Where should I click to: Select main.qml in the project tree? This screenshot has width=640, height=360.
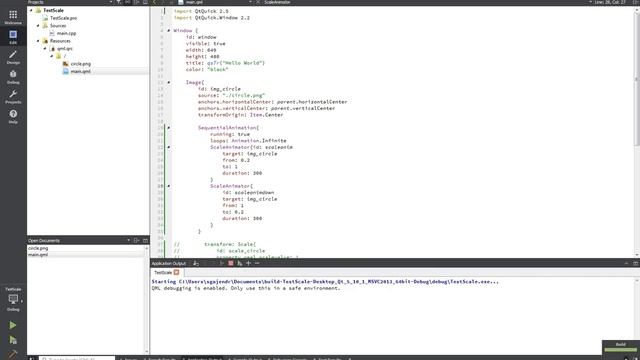80,71
